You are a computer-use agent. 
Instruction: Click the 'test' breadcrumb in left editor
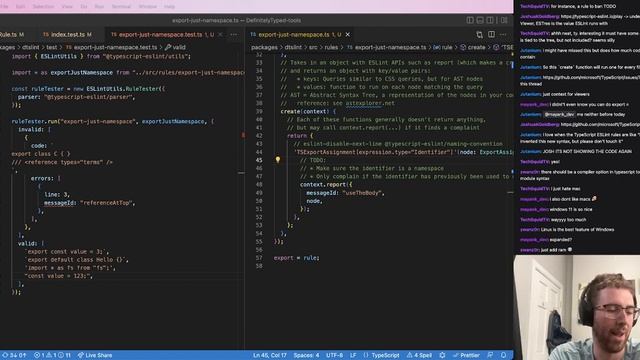point(52,47)
